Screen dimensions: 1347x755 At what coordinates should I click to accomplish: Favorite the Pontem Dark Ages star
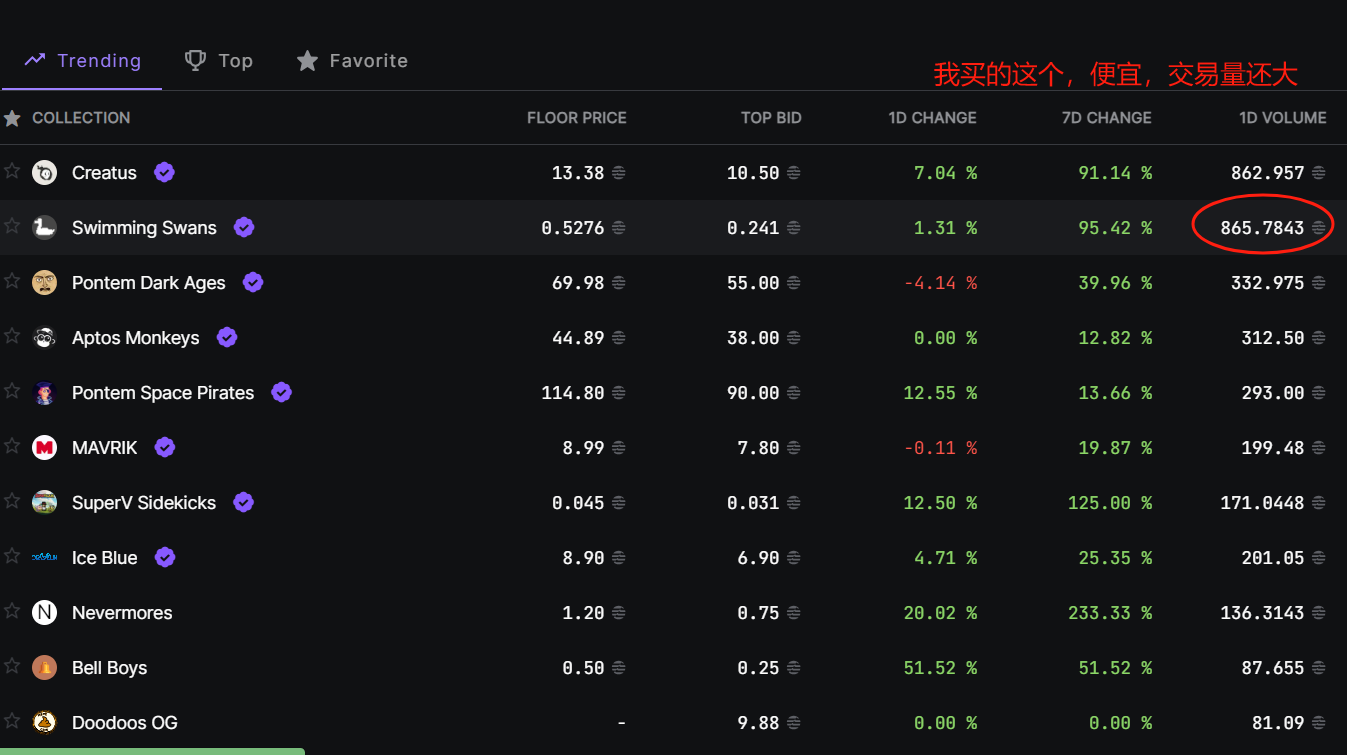[x=12, y=281]
